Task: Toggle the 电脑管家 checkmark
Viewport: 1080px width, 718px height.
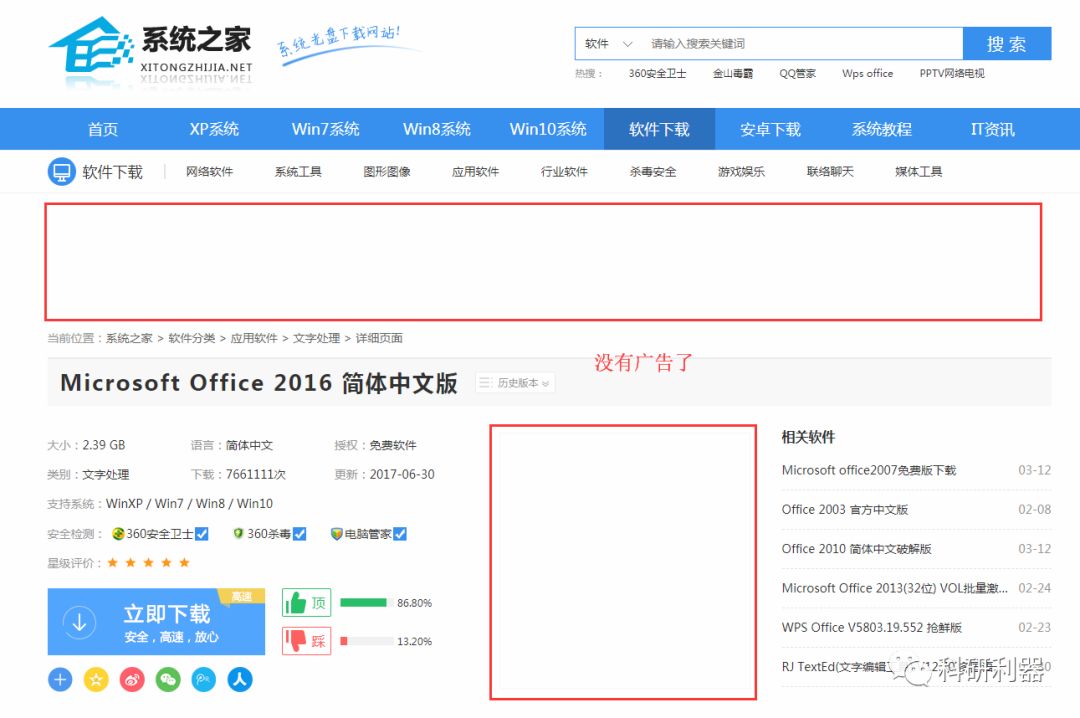Action: click(400, 534)
